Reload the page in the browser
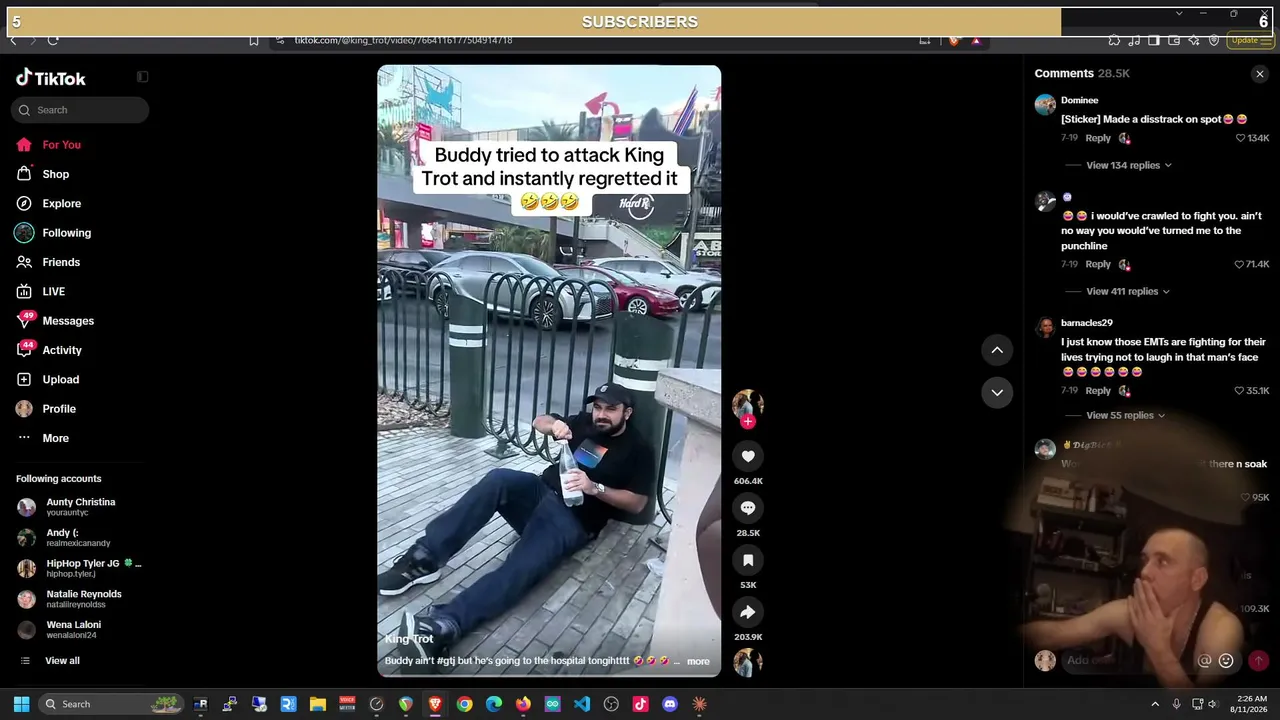The image size is (1280, 720). click(53, 41)
